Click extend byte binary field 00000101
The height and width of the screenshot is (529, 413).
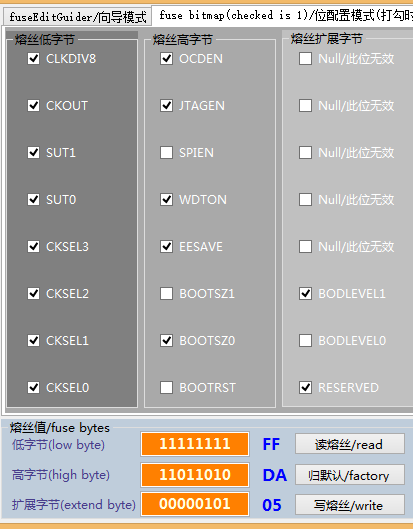click(195, 504)
